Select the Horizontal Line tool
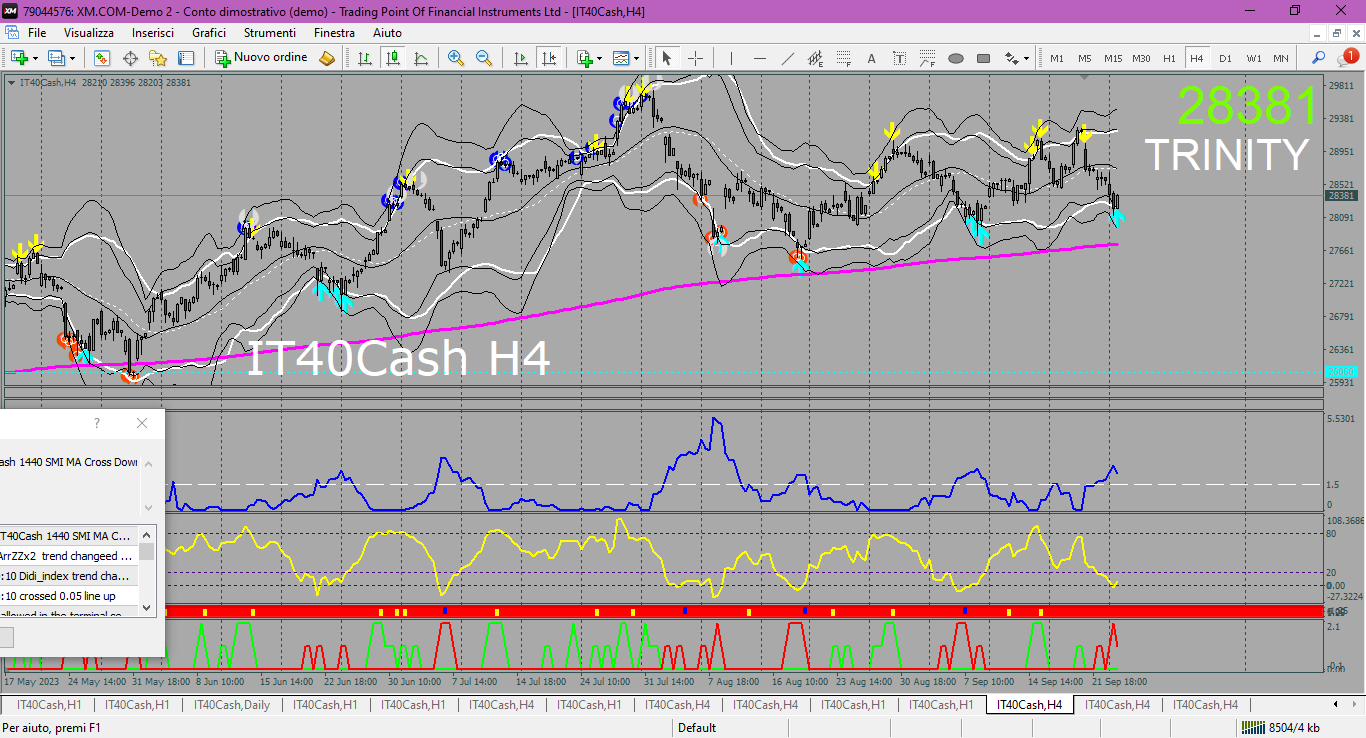Screen dimensions: 1366x738 click(759, 58)
